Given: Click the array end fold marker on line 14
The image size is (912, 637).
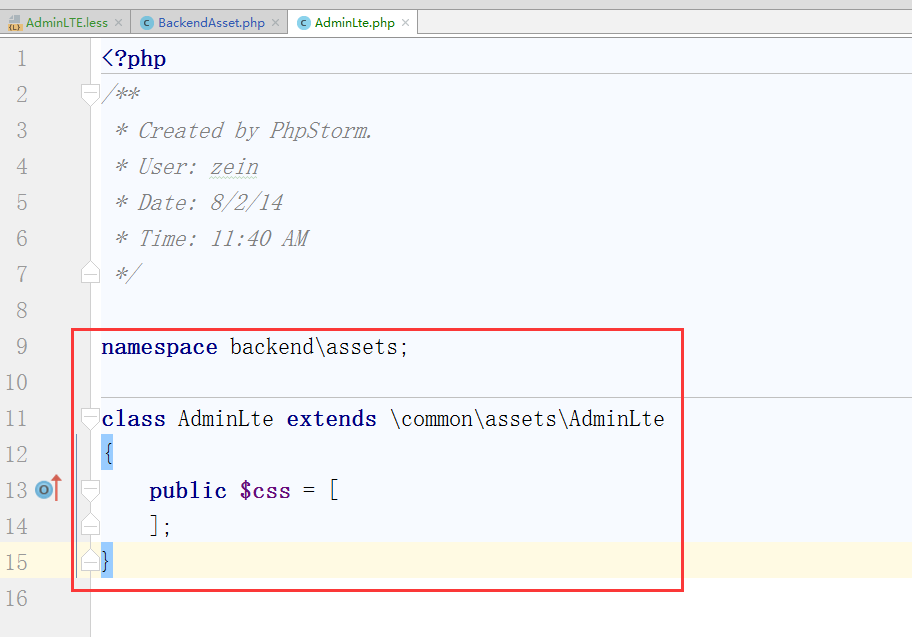Looking at the screenshot, I should (x=90, y=524).
